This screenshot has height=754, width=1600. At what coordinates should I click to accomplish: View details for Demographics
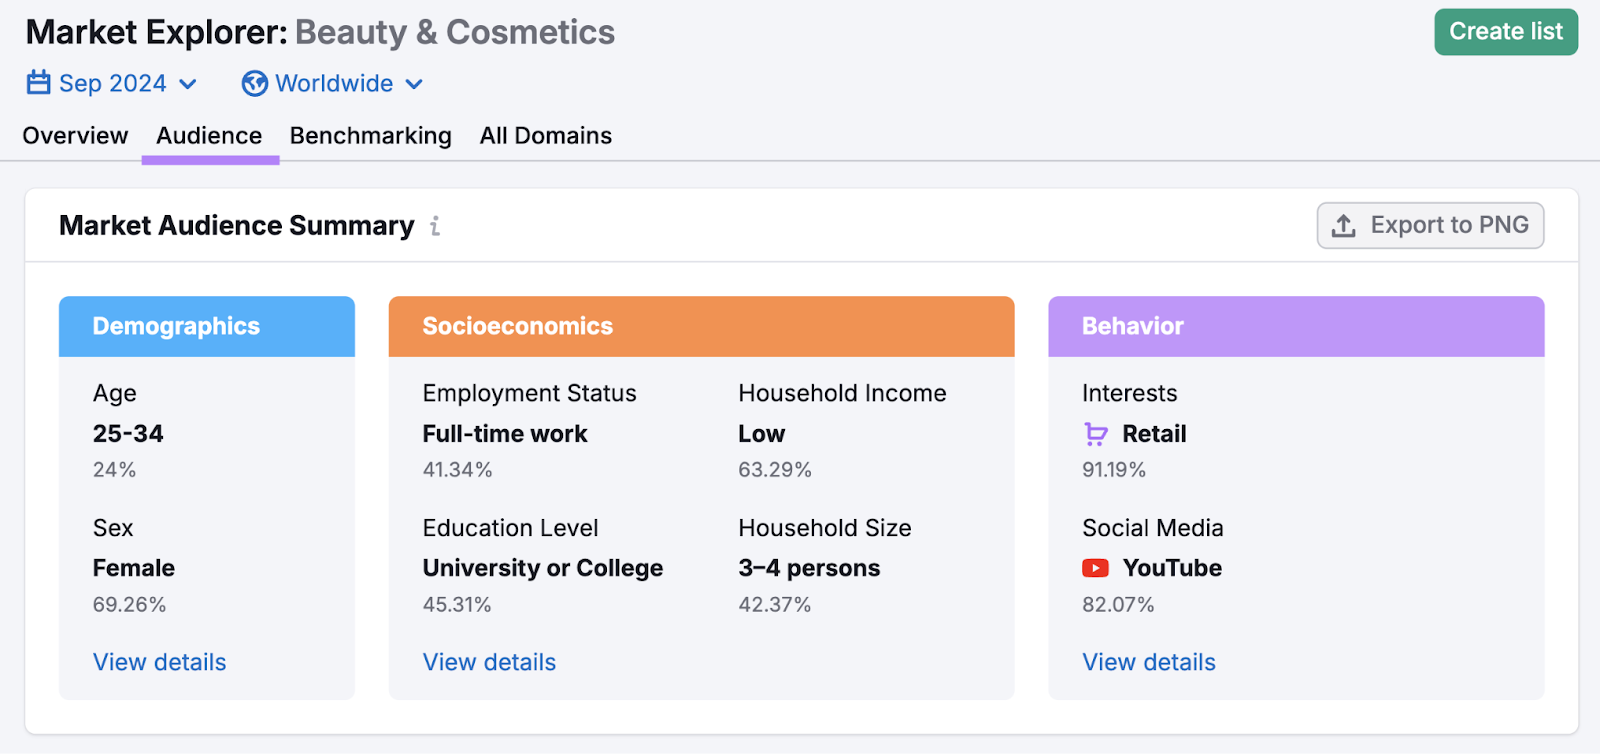click(x=159, y=662)
